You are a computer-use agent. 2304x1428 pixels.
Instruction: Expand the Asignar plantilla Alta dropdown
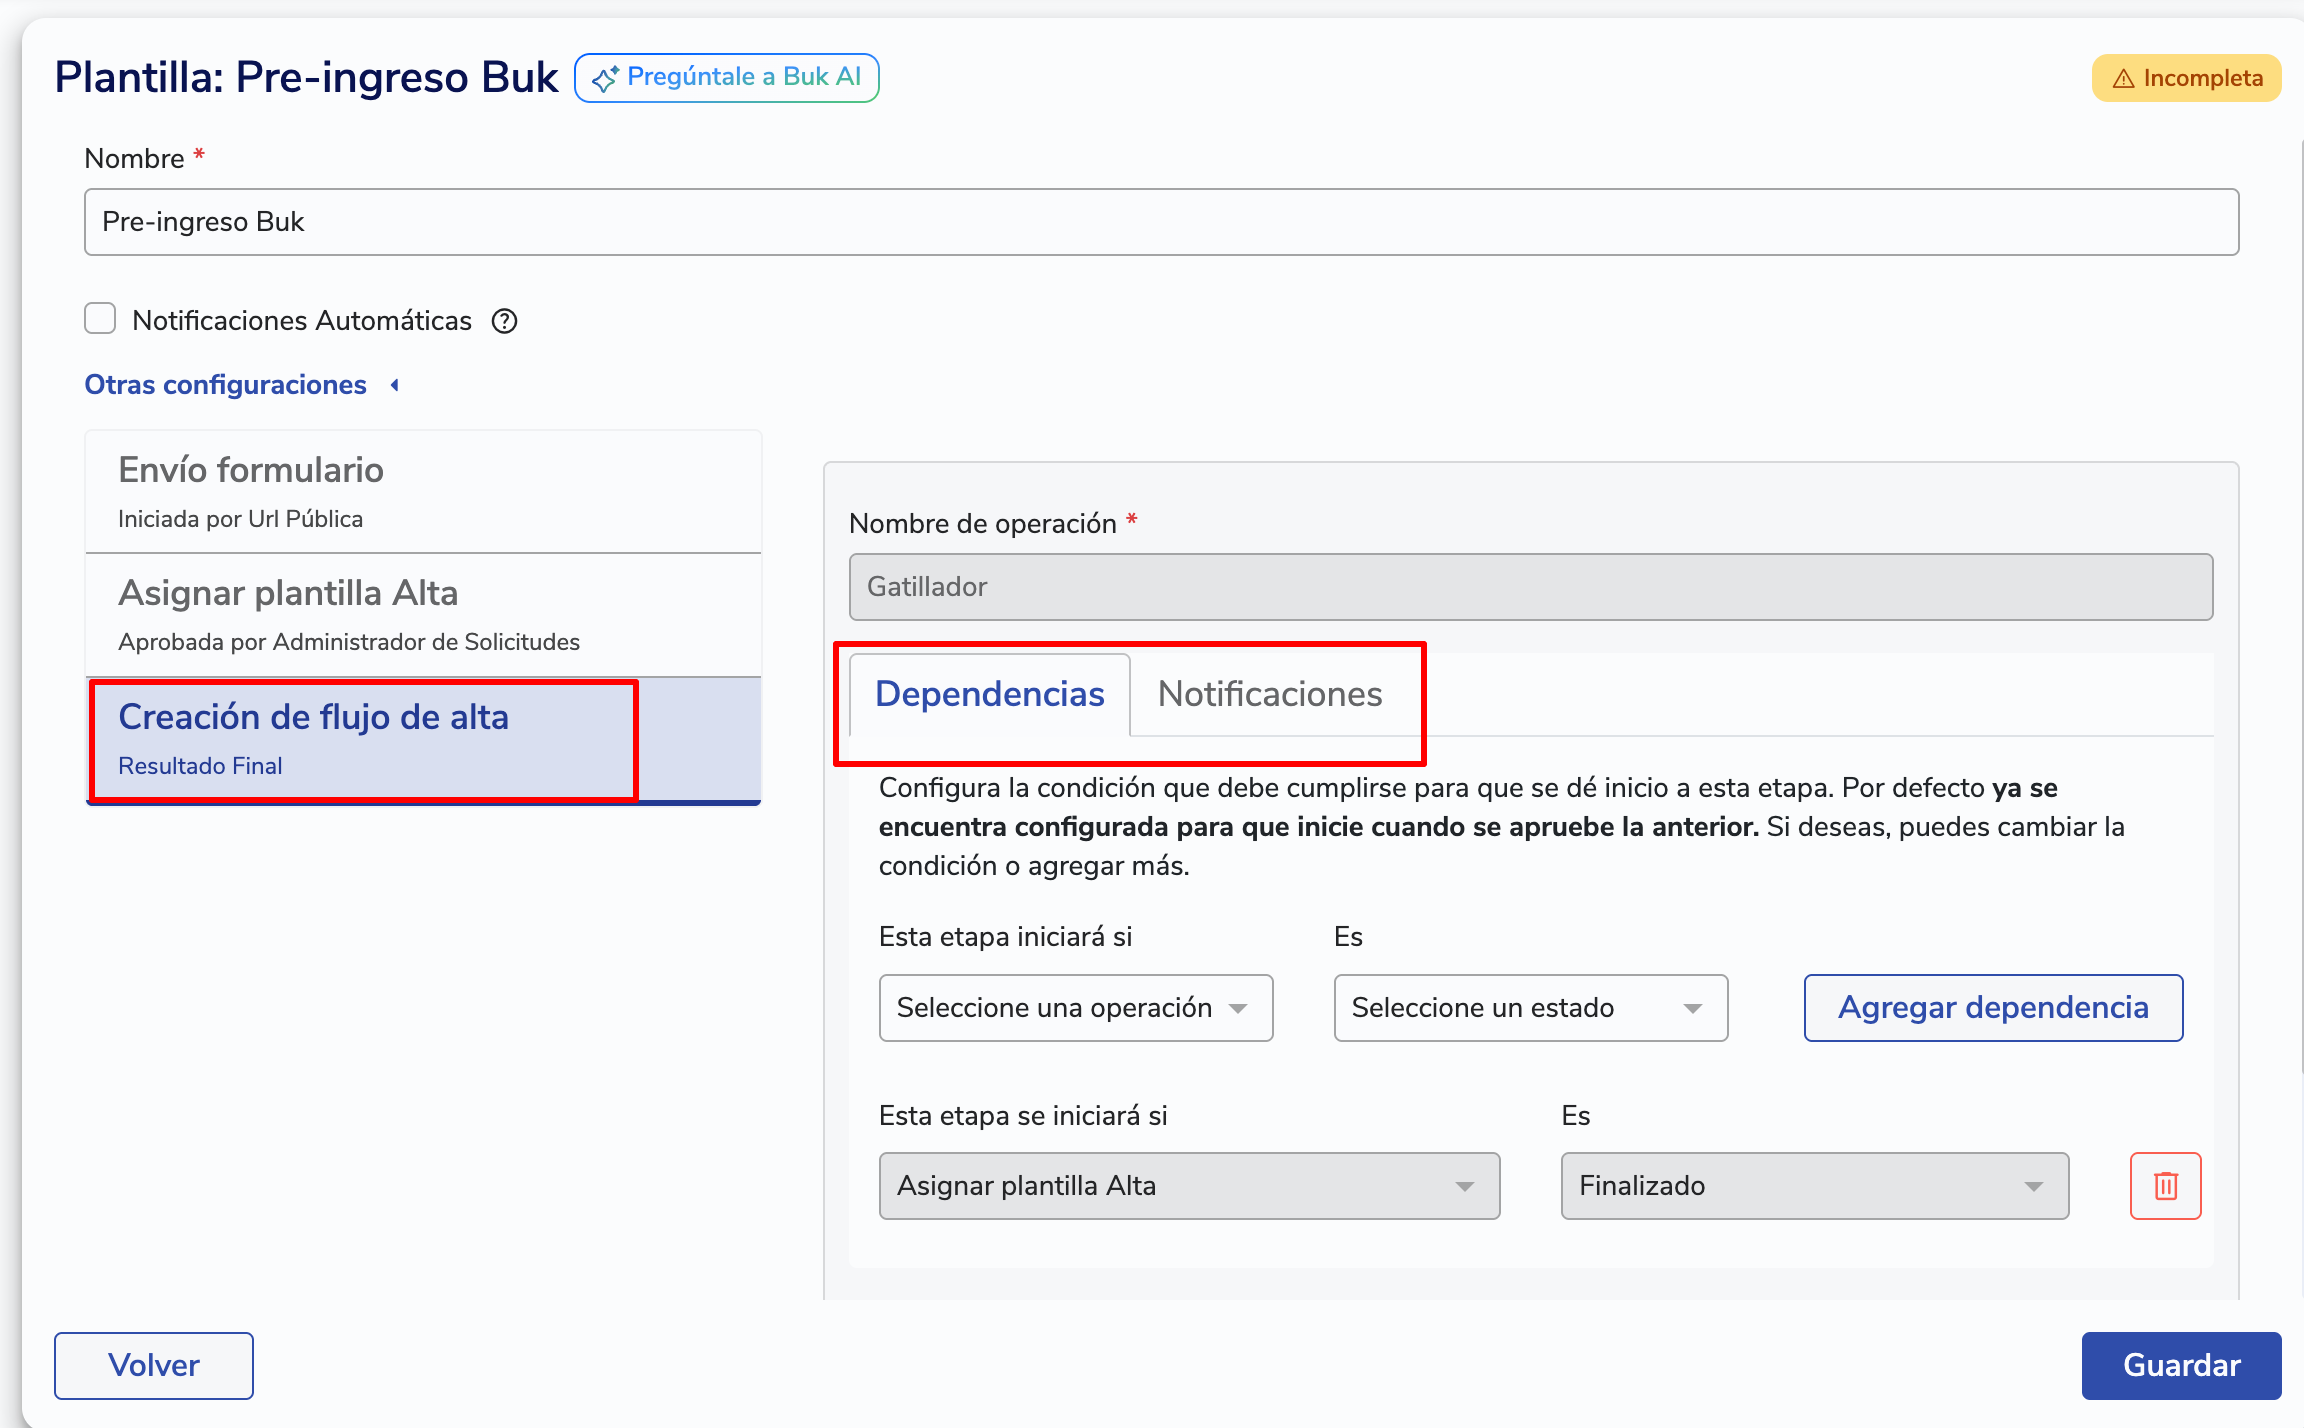point(1188,1186)
